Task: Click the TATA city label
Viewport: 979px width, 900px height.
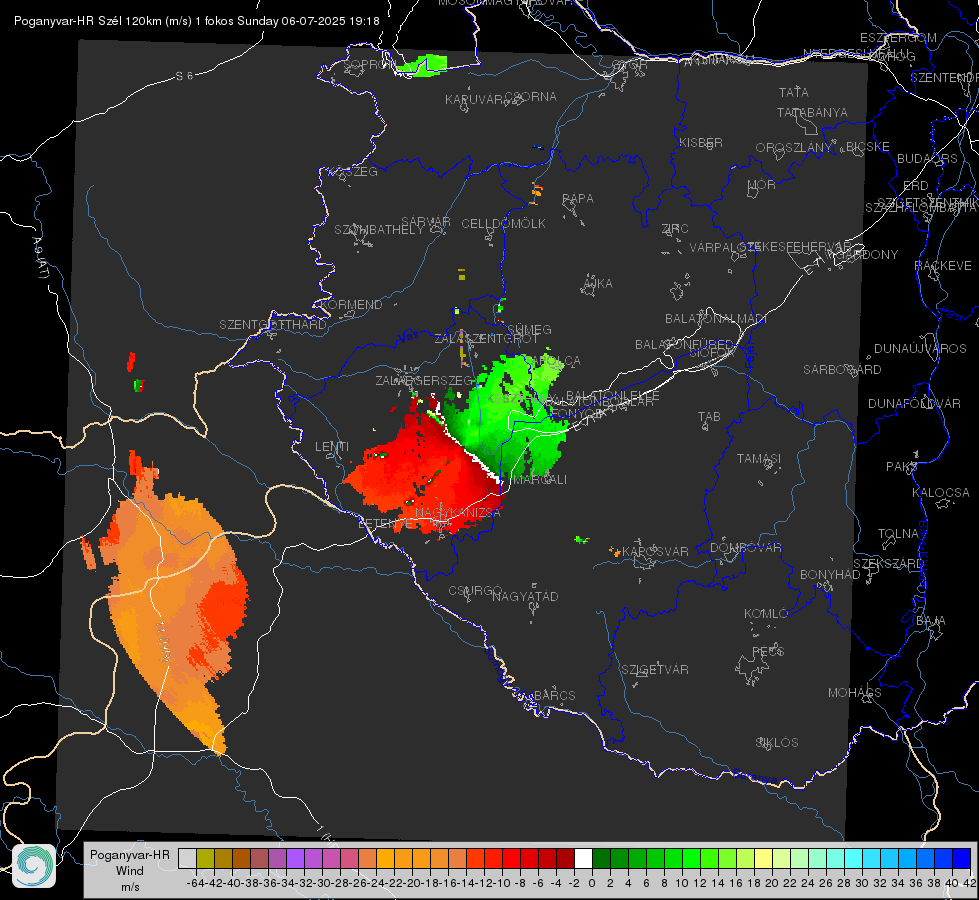Action: [794, 92]
